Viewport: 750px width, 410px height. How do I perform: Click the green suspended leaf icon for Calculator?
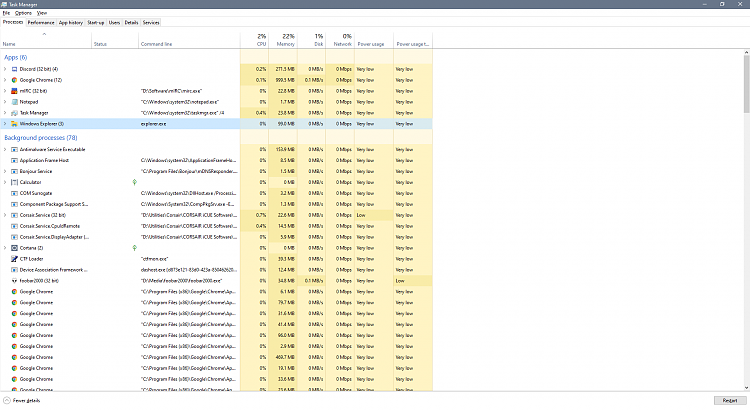134,182
